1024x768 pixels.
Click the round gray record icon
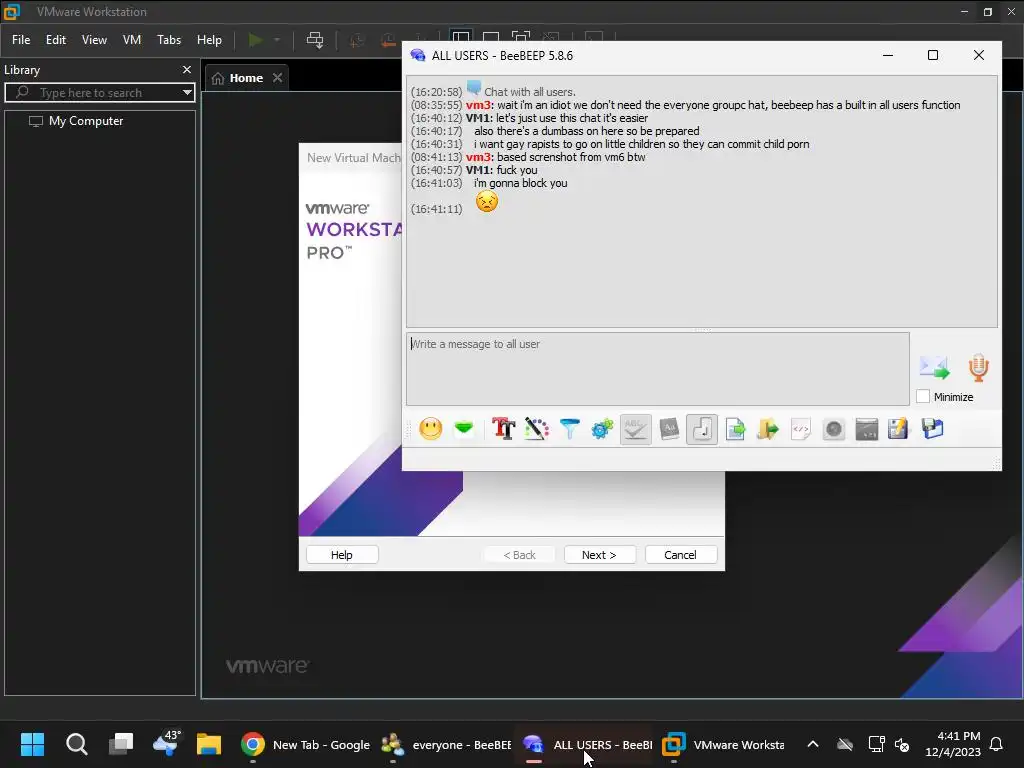coord(834,429)
